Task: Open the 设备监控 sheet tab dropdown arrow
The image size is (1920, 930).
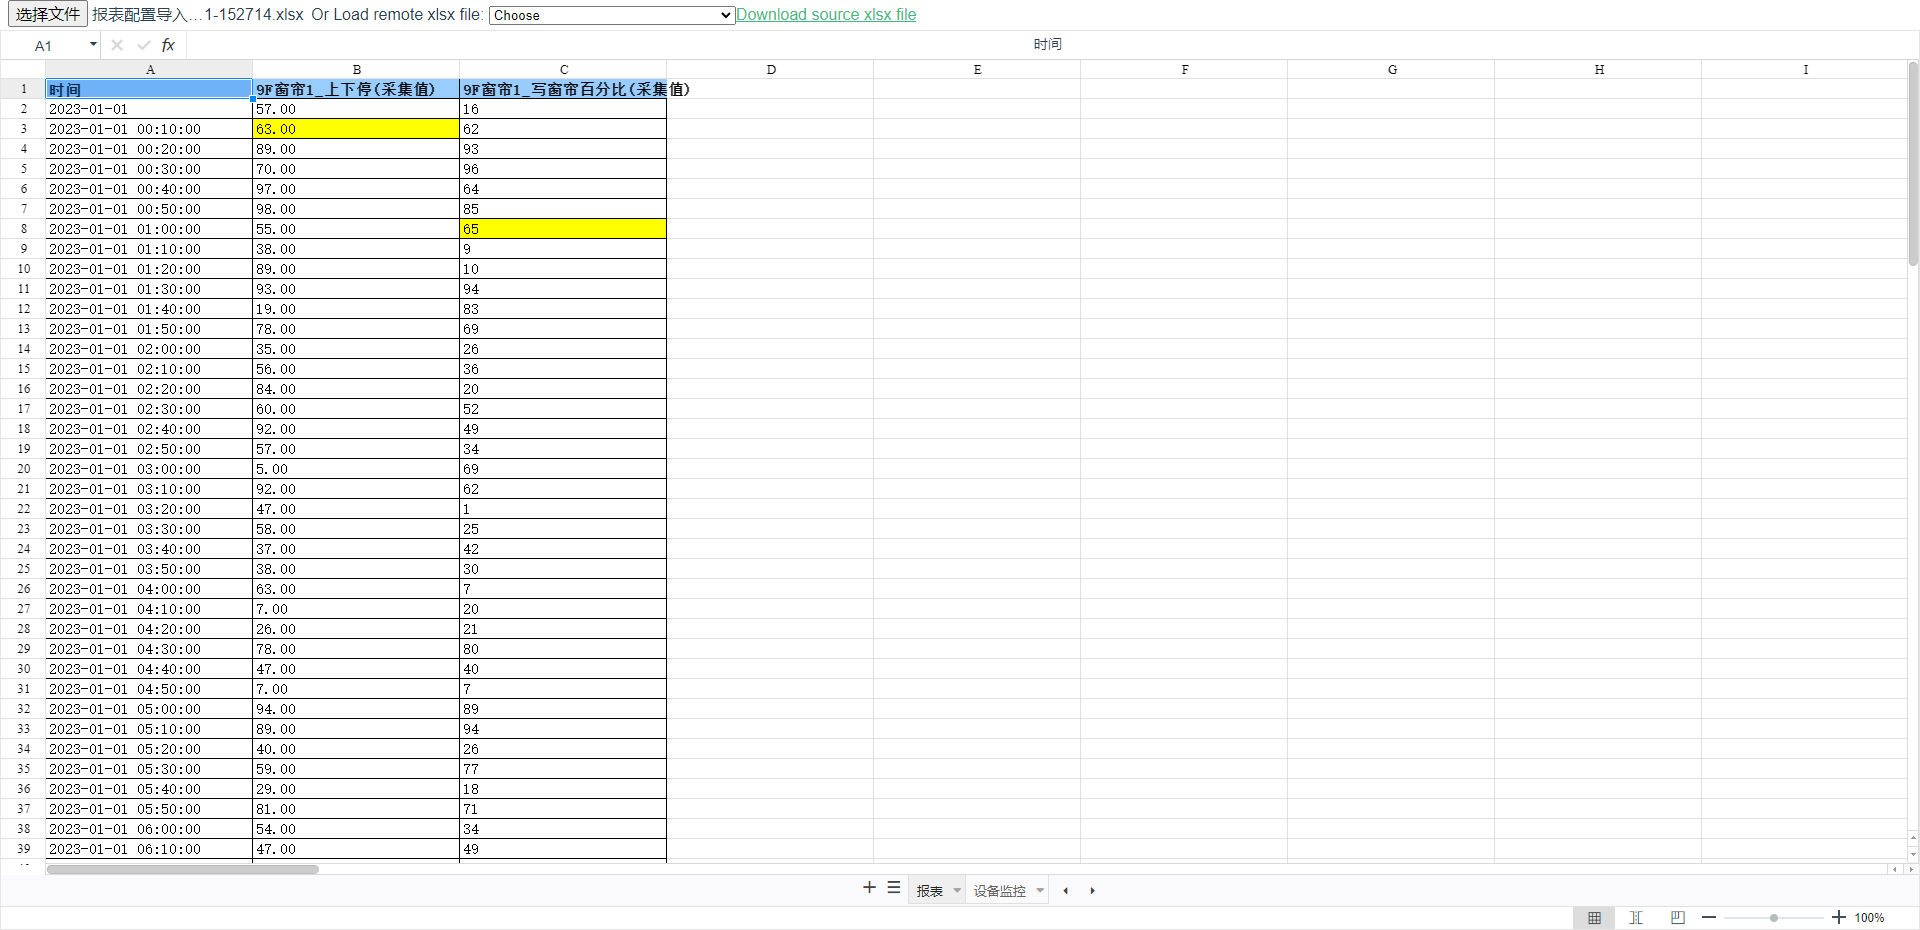Action: 1040,891
